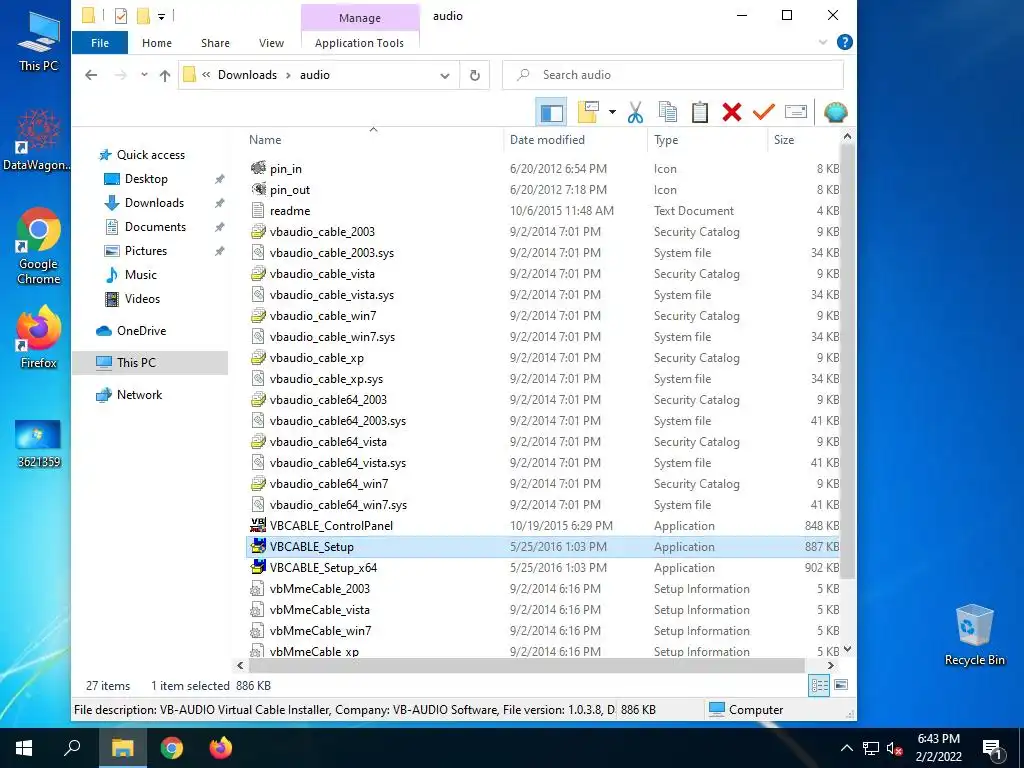Image resolution: width=1024 pixels, height=768 pixels.
Task: Open Firefox from the taskbar
Action: (x=221, y=748)
